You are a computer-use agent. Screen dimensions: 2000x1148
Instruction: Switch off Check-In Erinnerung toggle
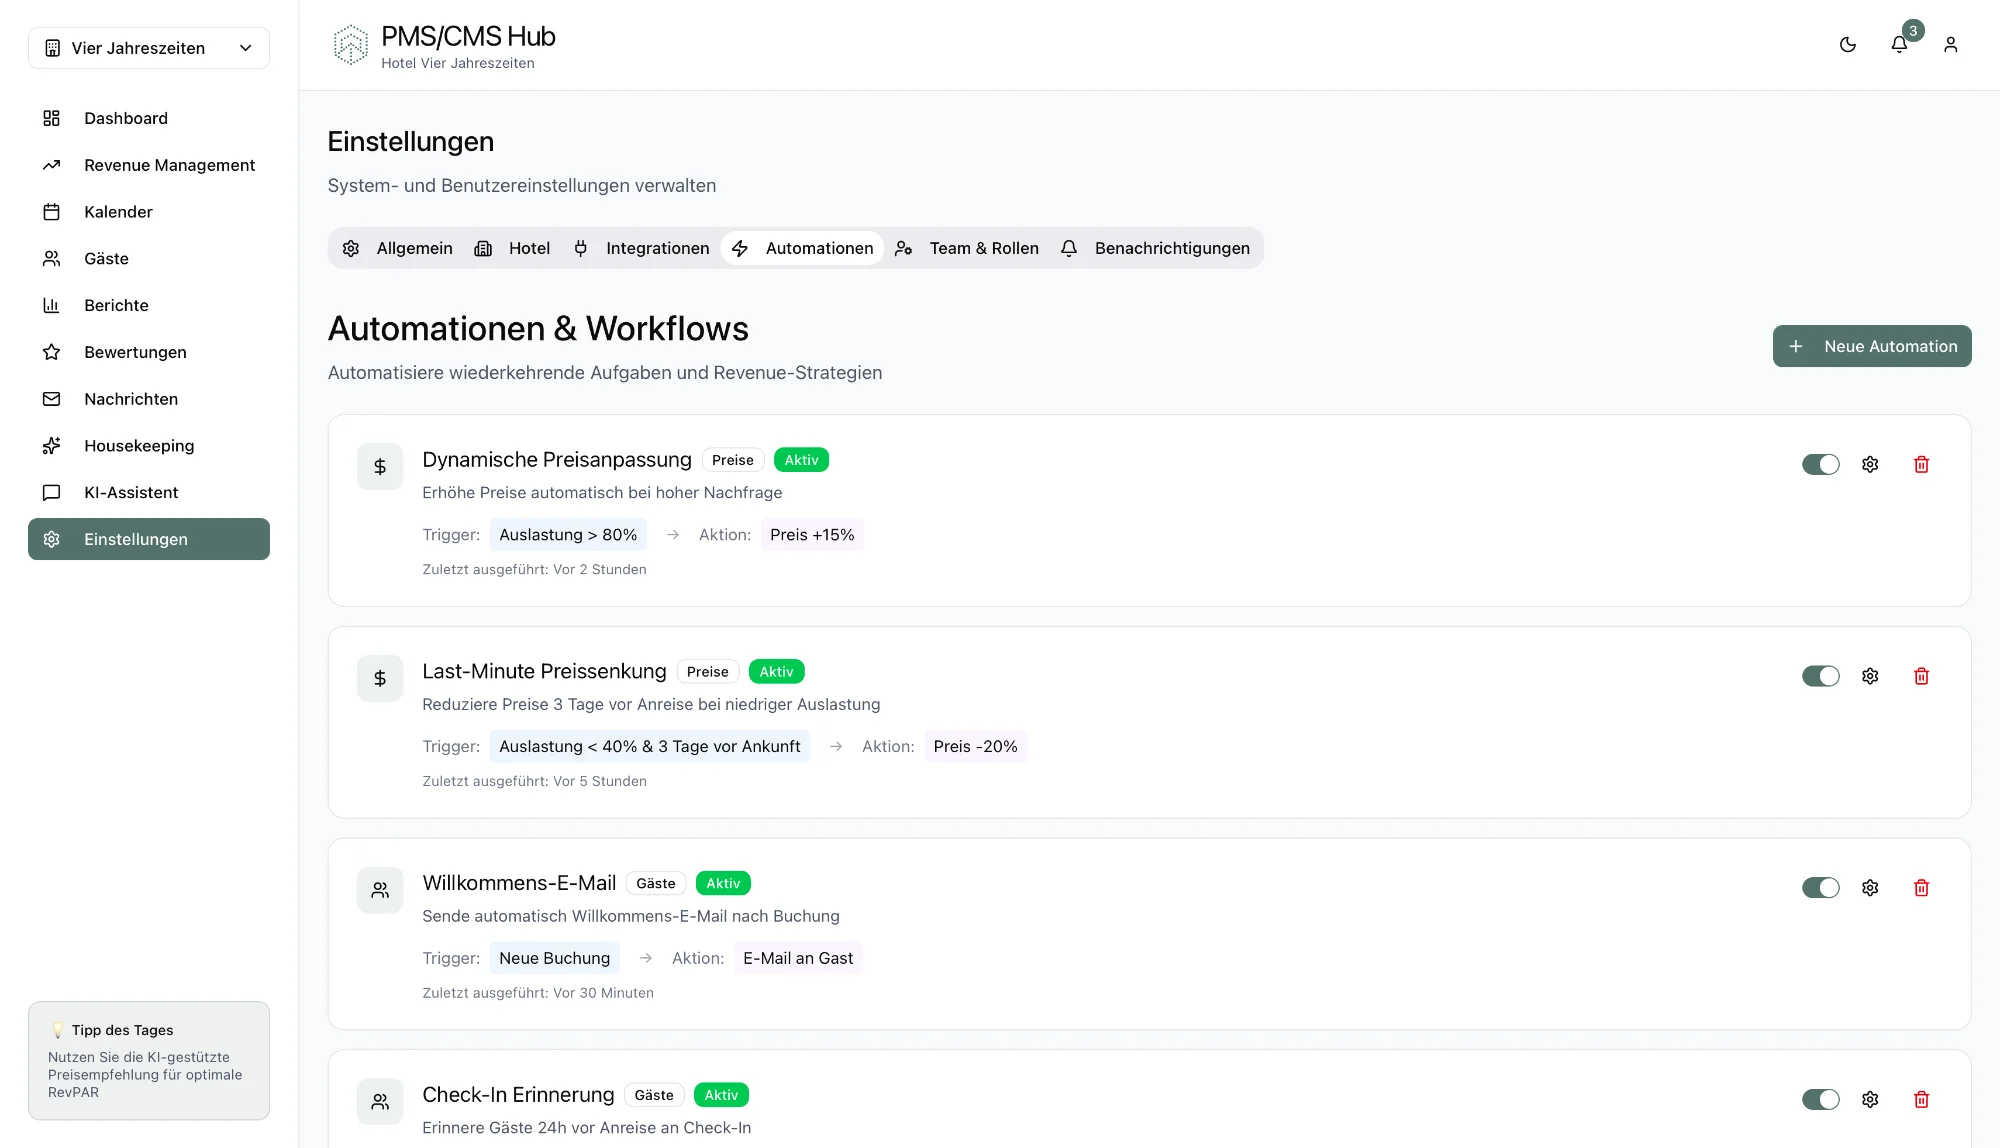[x=1820, y=1100]
